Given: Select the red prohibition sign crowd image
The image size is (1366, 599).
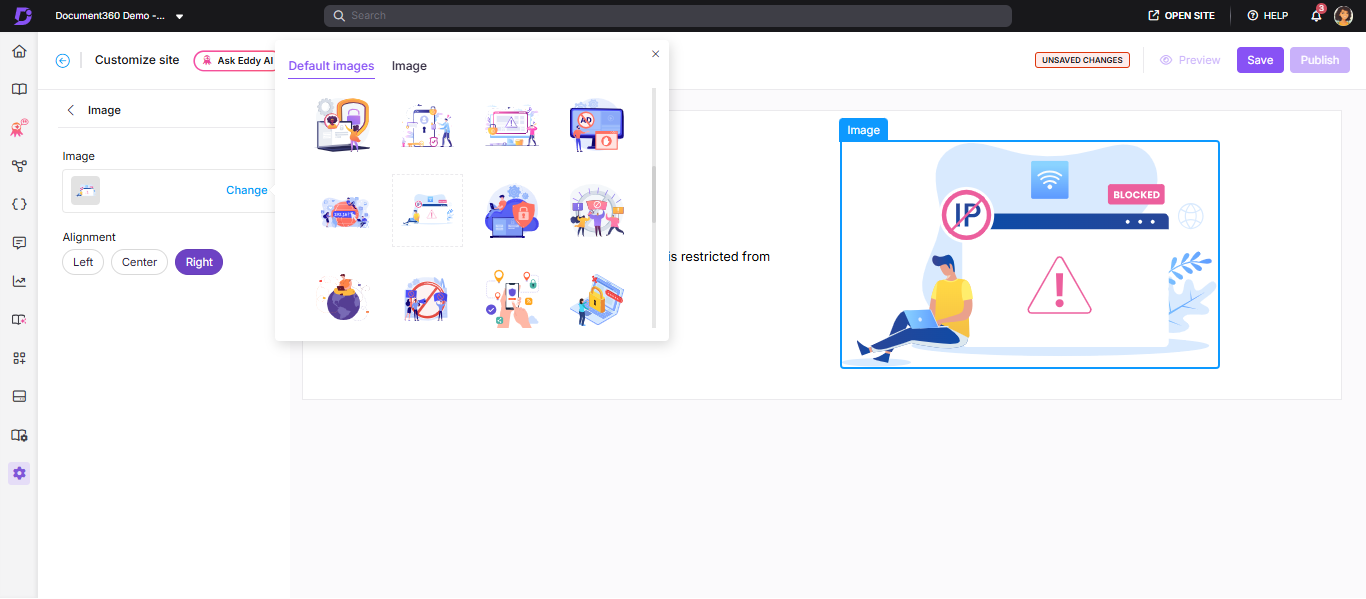Looking at the screenshot, I should 428,297.
